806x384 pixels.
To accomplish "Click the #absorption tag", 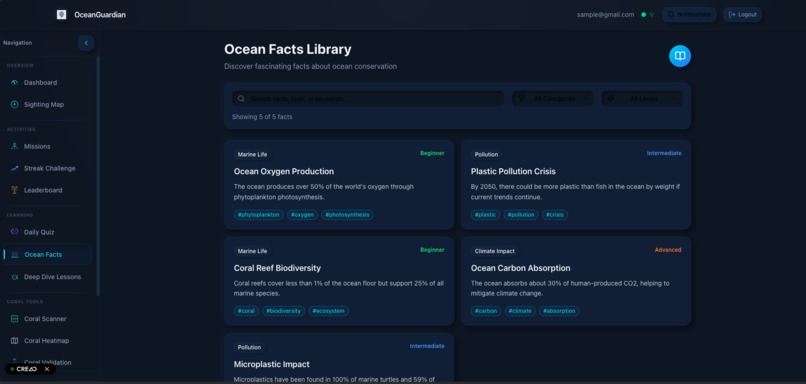I will click(559, 311).
